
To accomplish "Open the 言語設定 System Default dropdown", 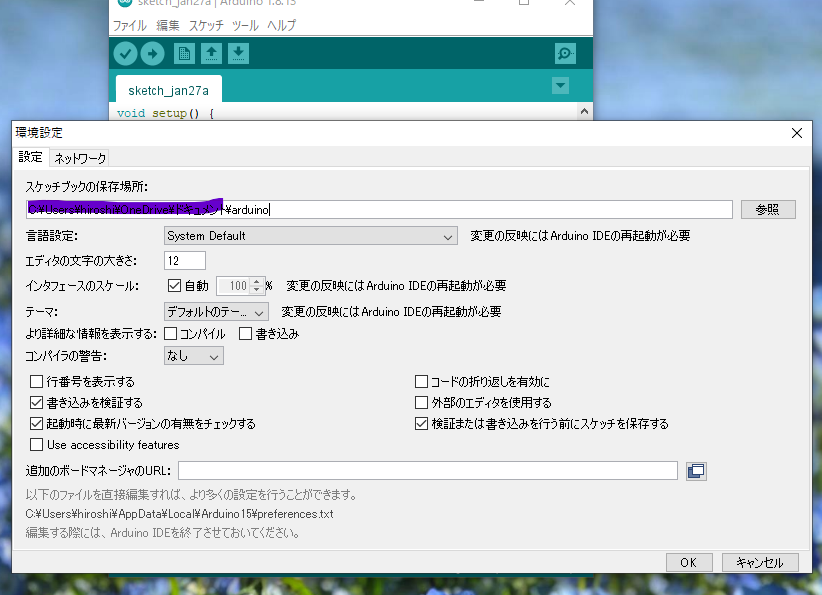I will click(310, 236).
